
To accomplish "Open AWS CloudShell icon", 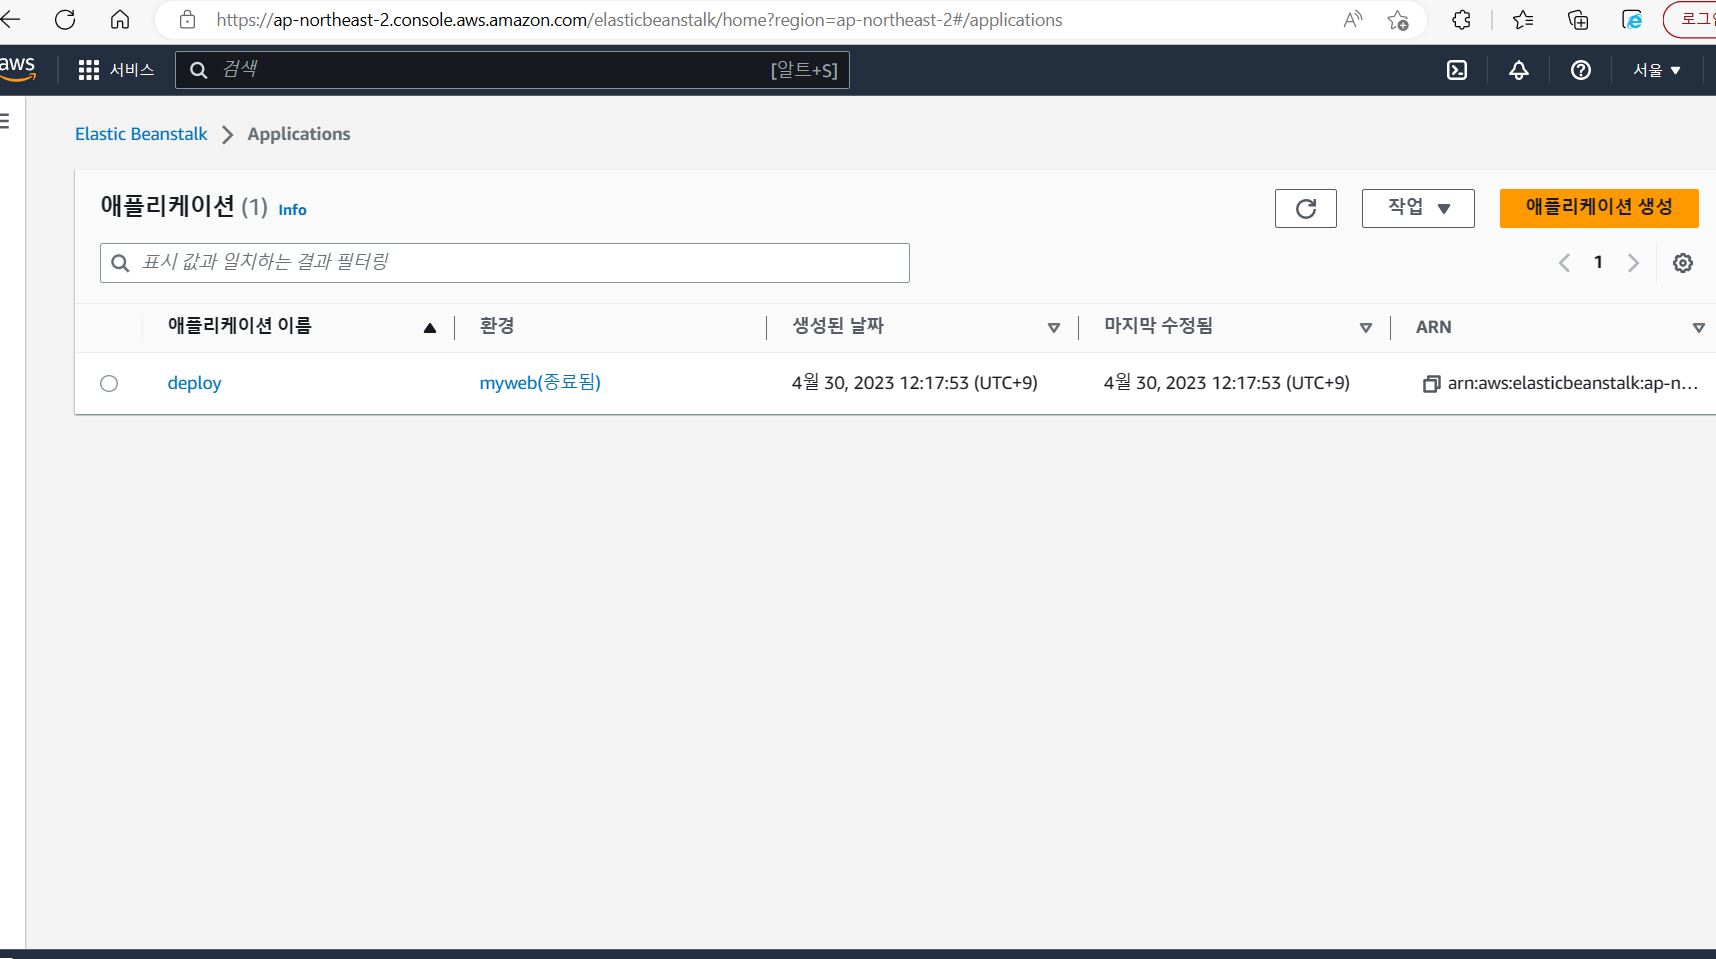I will 1457,70.
